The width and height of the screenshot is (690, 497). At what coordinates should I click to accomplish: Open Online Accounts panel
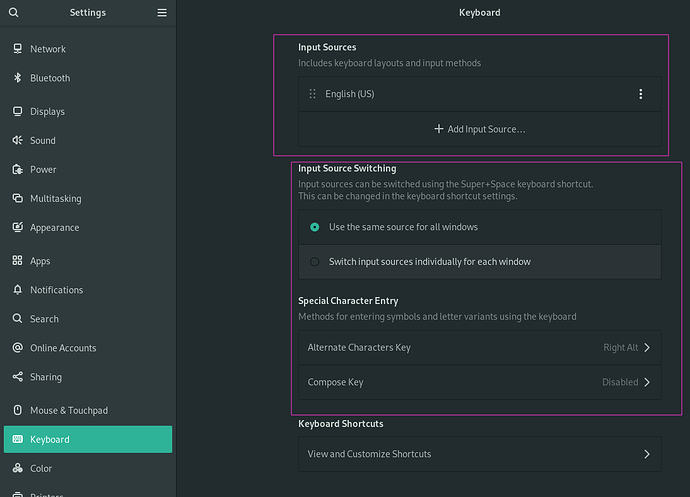click(63, 348)
